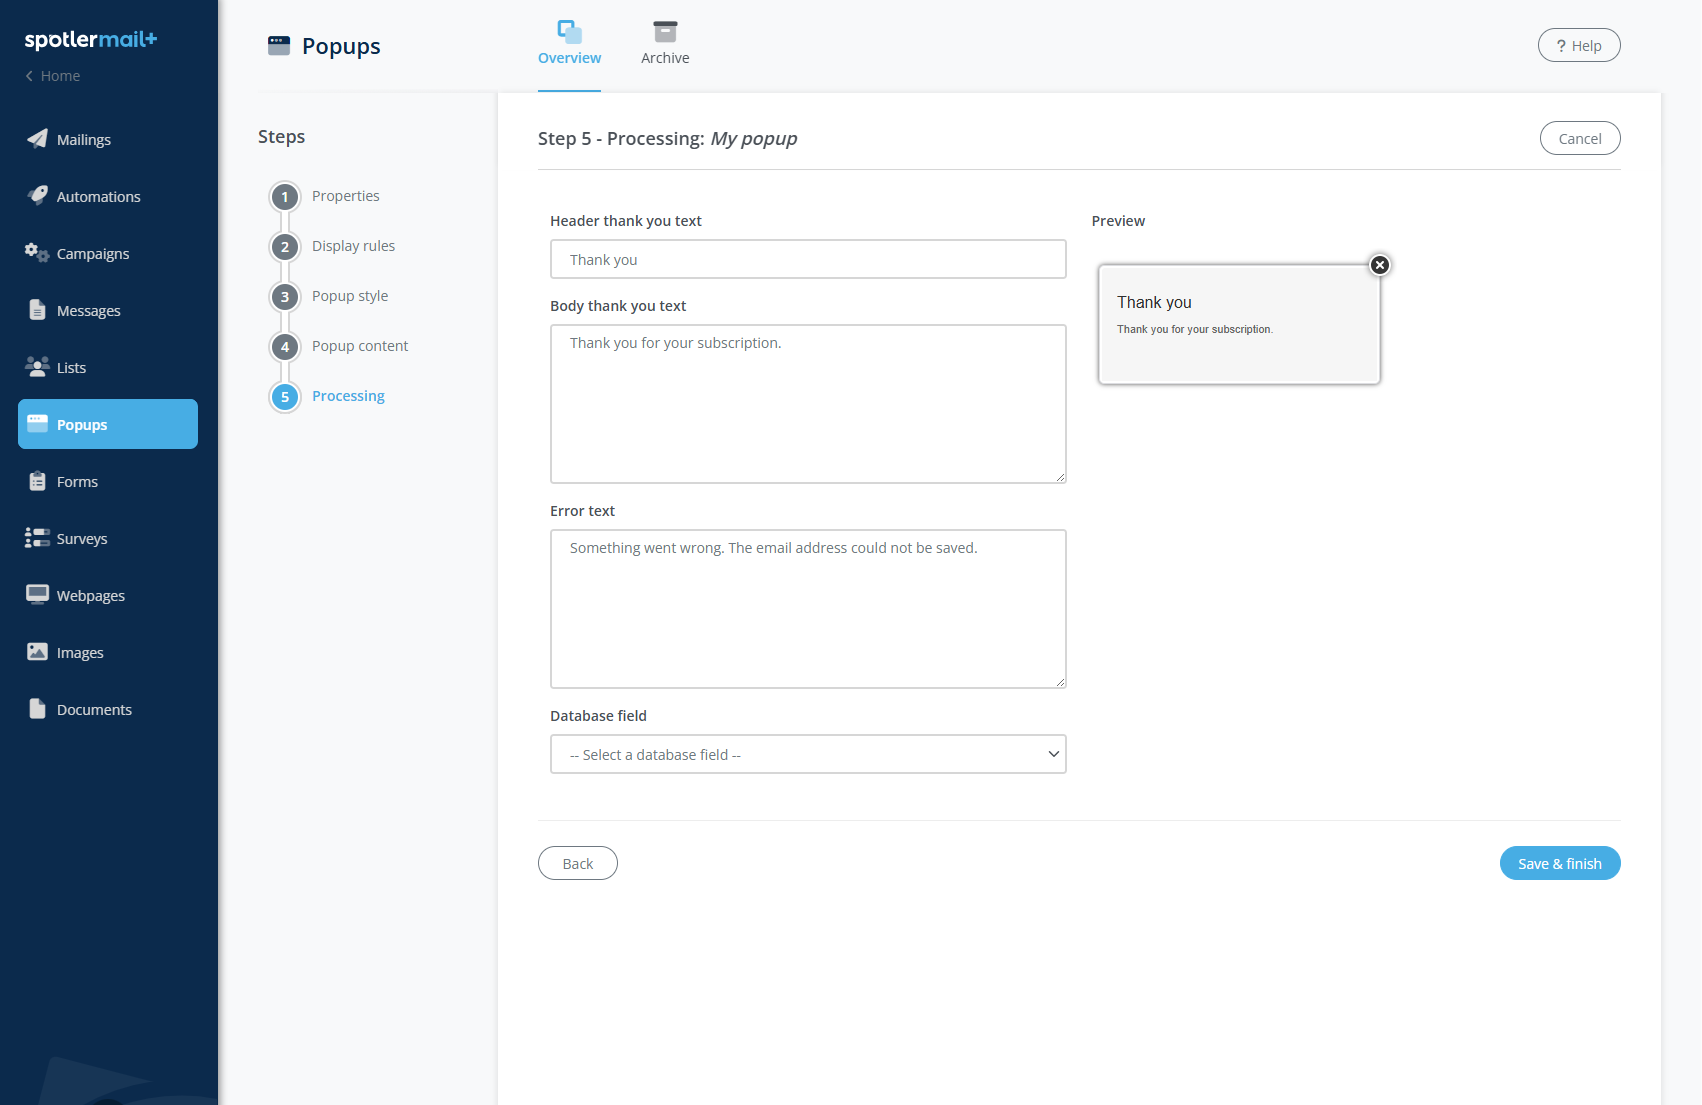
Task: Click the Cancel button
Action: point(1580,138)
